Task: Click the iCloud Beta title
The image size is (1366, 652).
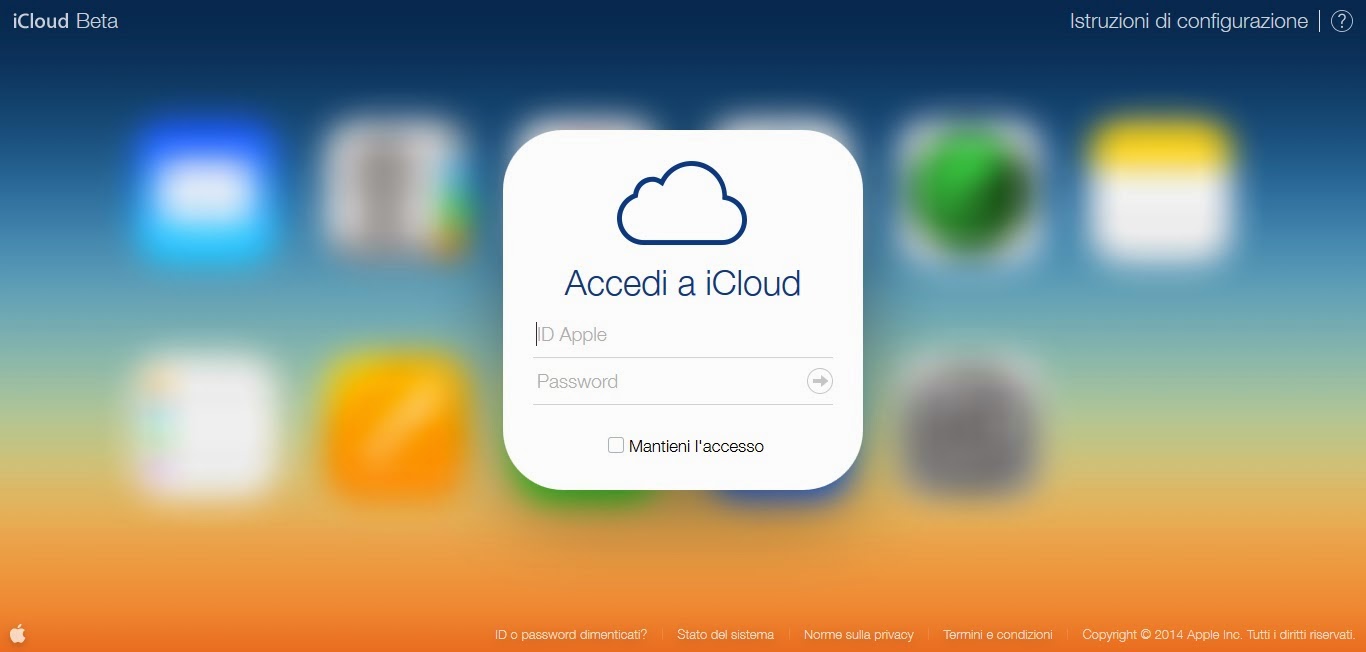Action: click(x=65, y=21)
